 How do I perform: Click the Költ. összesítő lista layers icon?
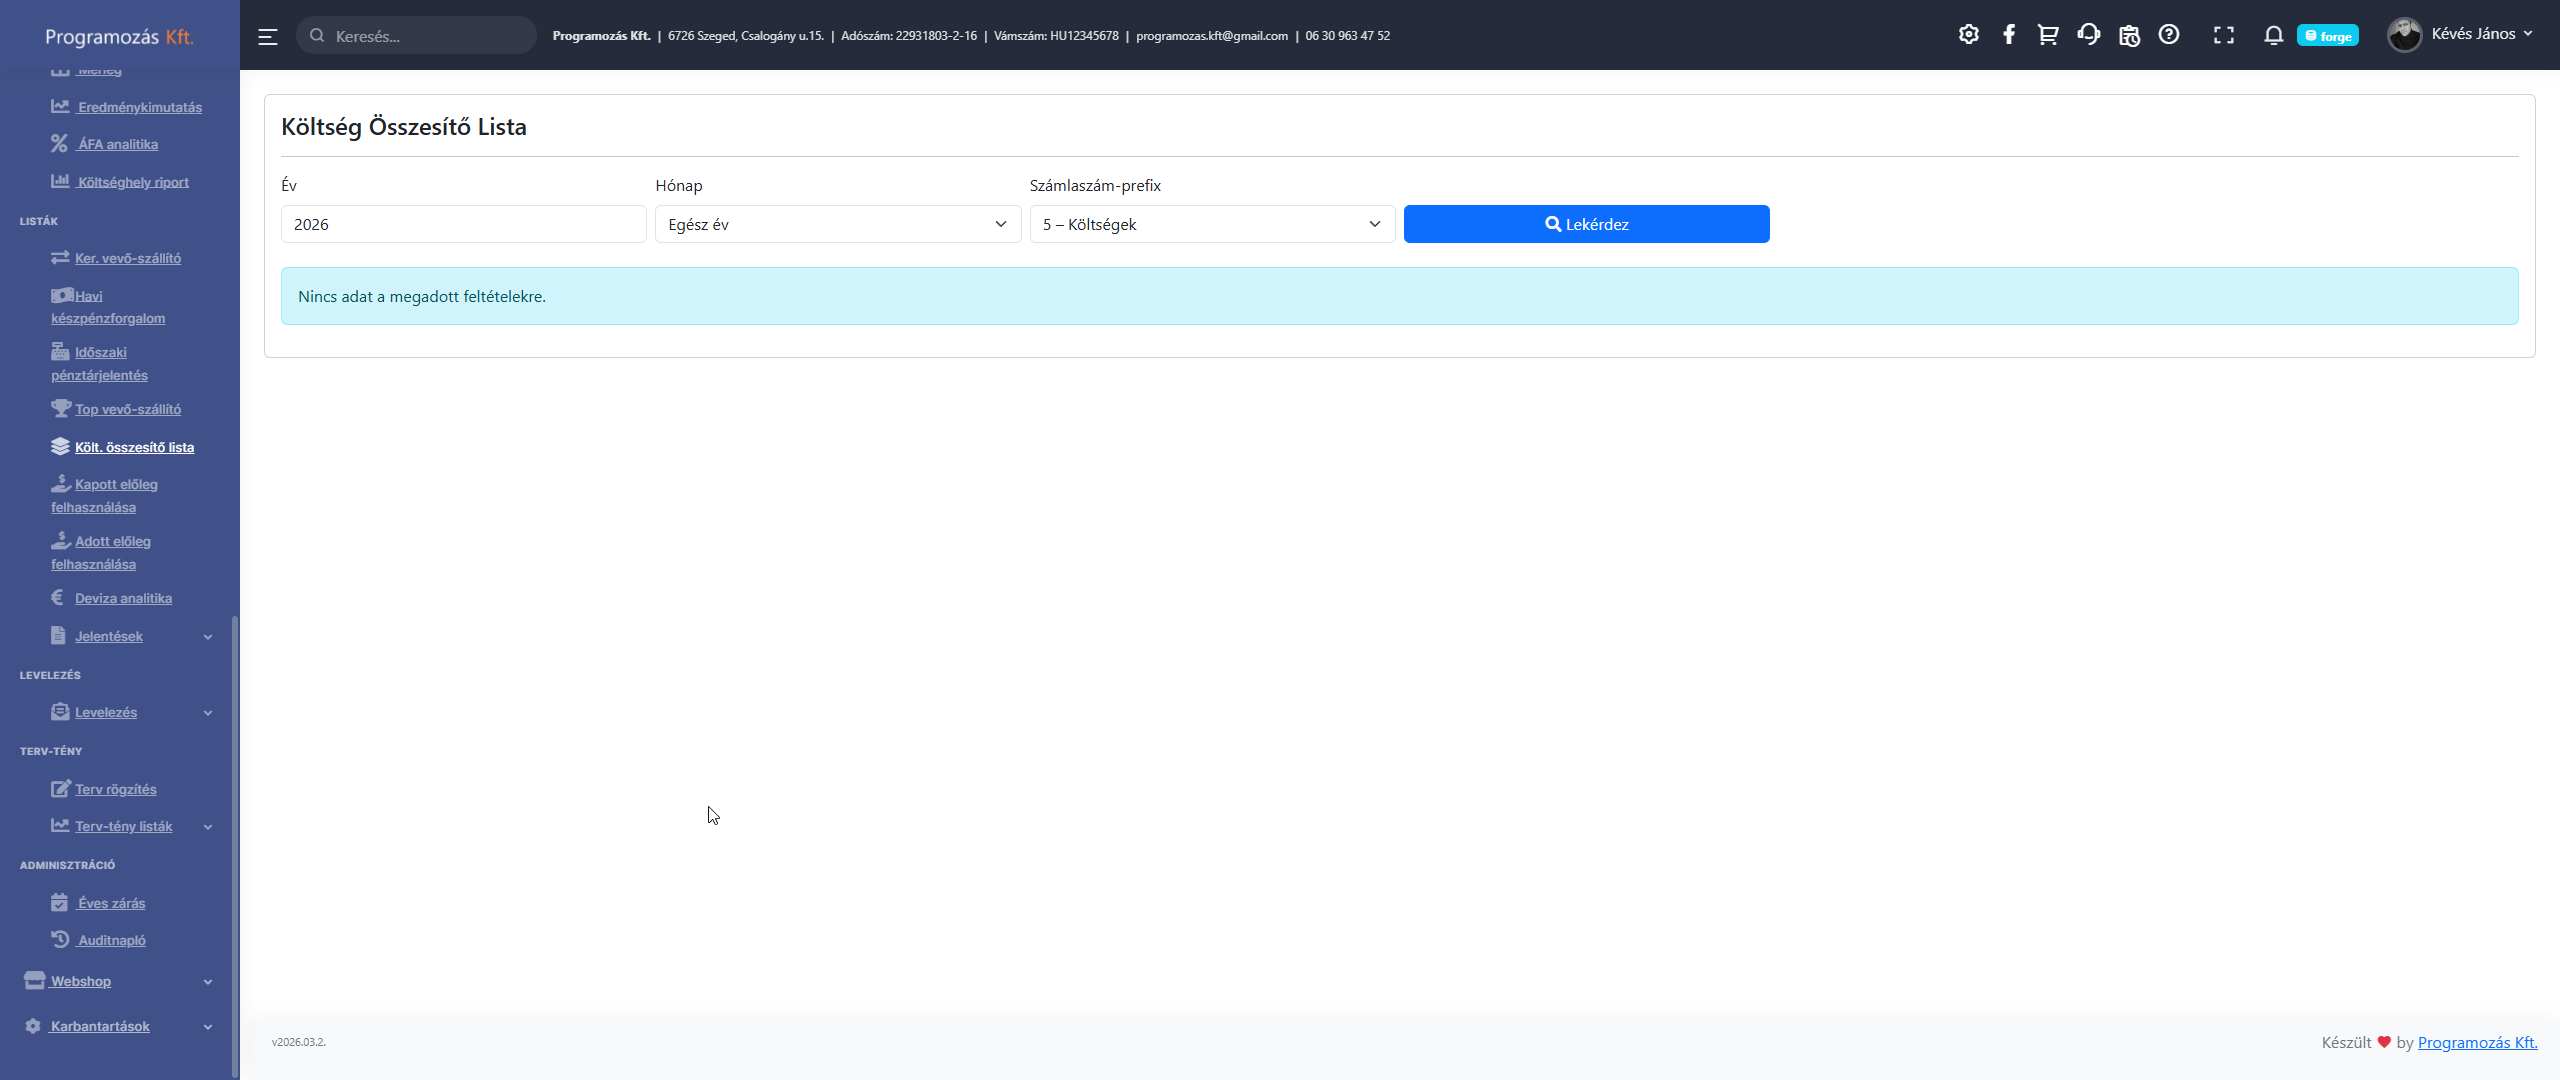click(x=60, y=446)
